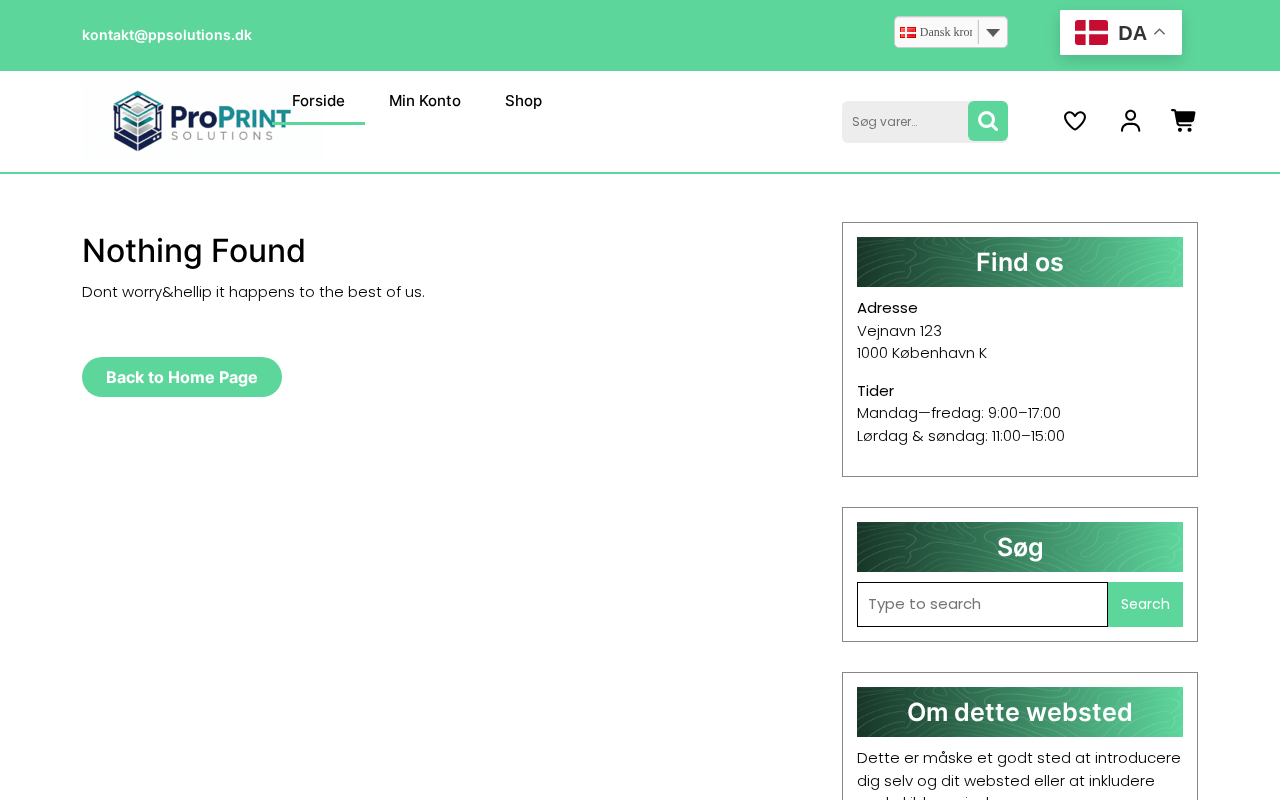Image resolution: width=1280 pixels, height=800 pixels.
Task: Click the Lørdag & søndag hours line
Action: click(x=961, y=436)
